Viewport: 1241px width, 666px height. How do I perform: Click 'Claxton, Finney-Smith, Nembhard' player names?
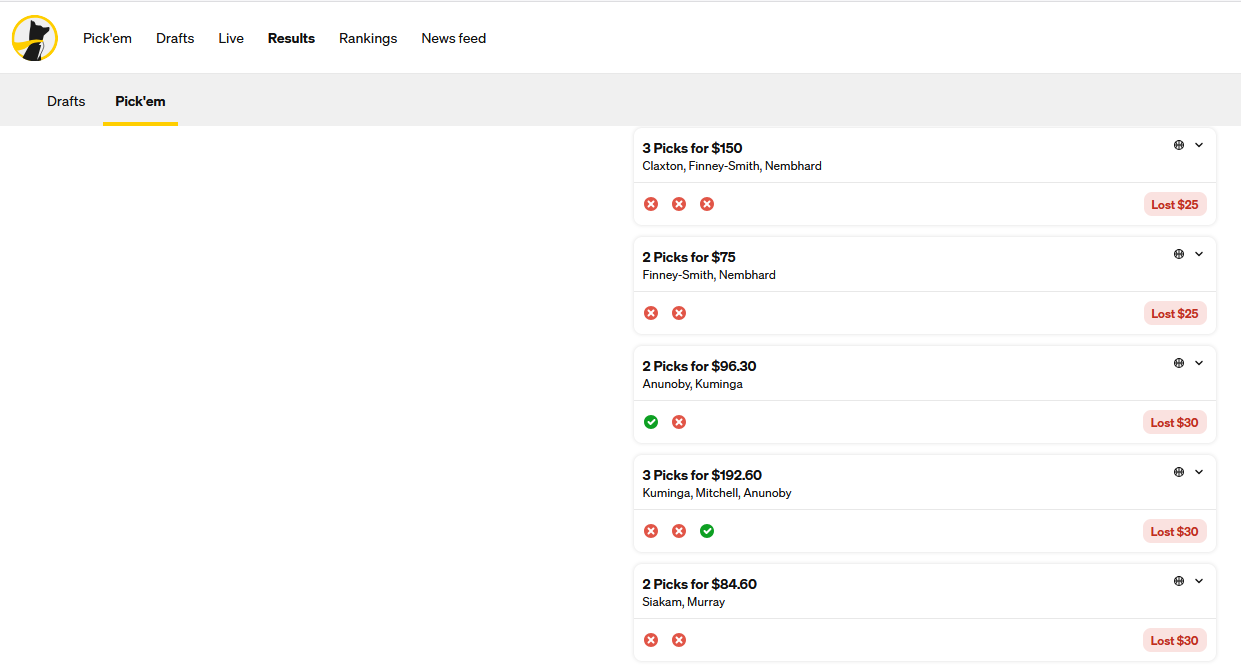click(x=732, y=166)
